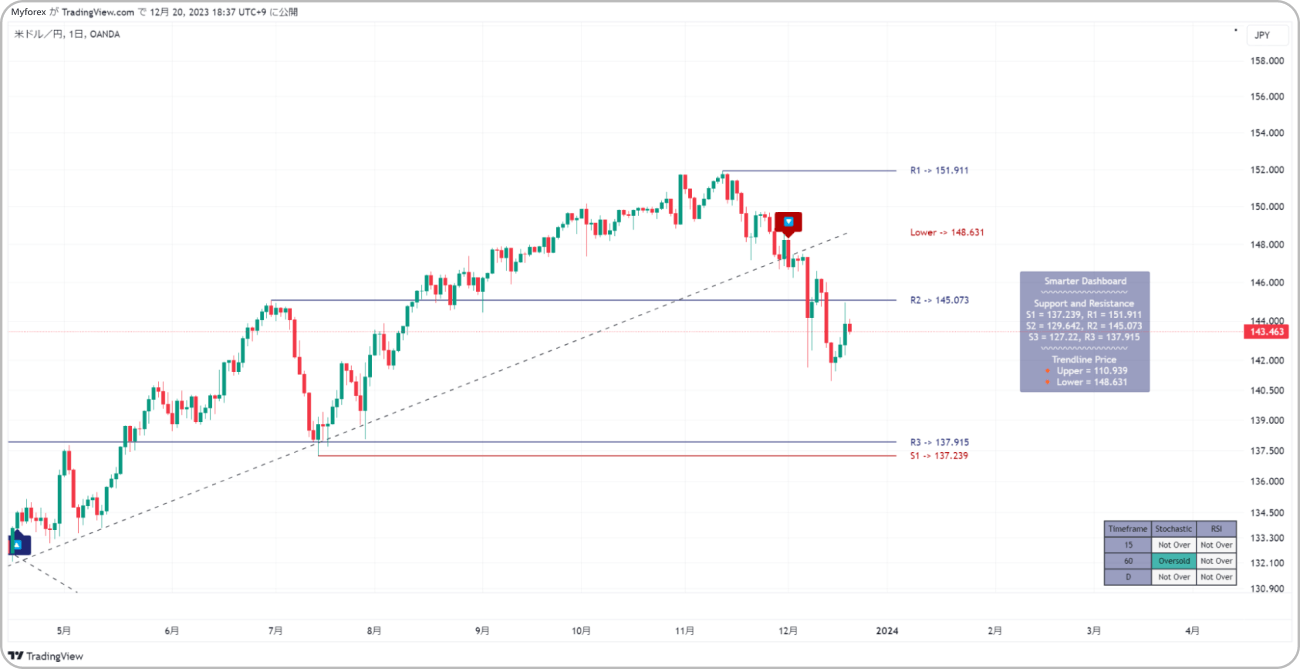
Task: Click the R3 -> 137.915 level label
Action: (939, 442)
